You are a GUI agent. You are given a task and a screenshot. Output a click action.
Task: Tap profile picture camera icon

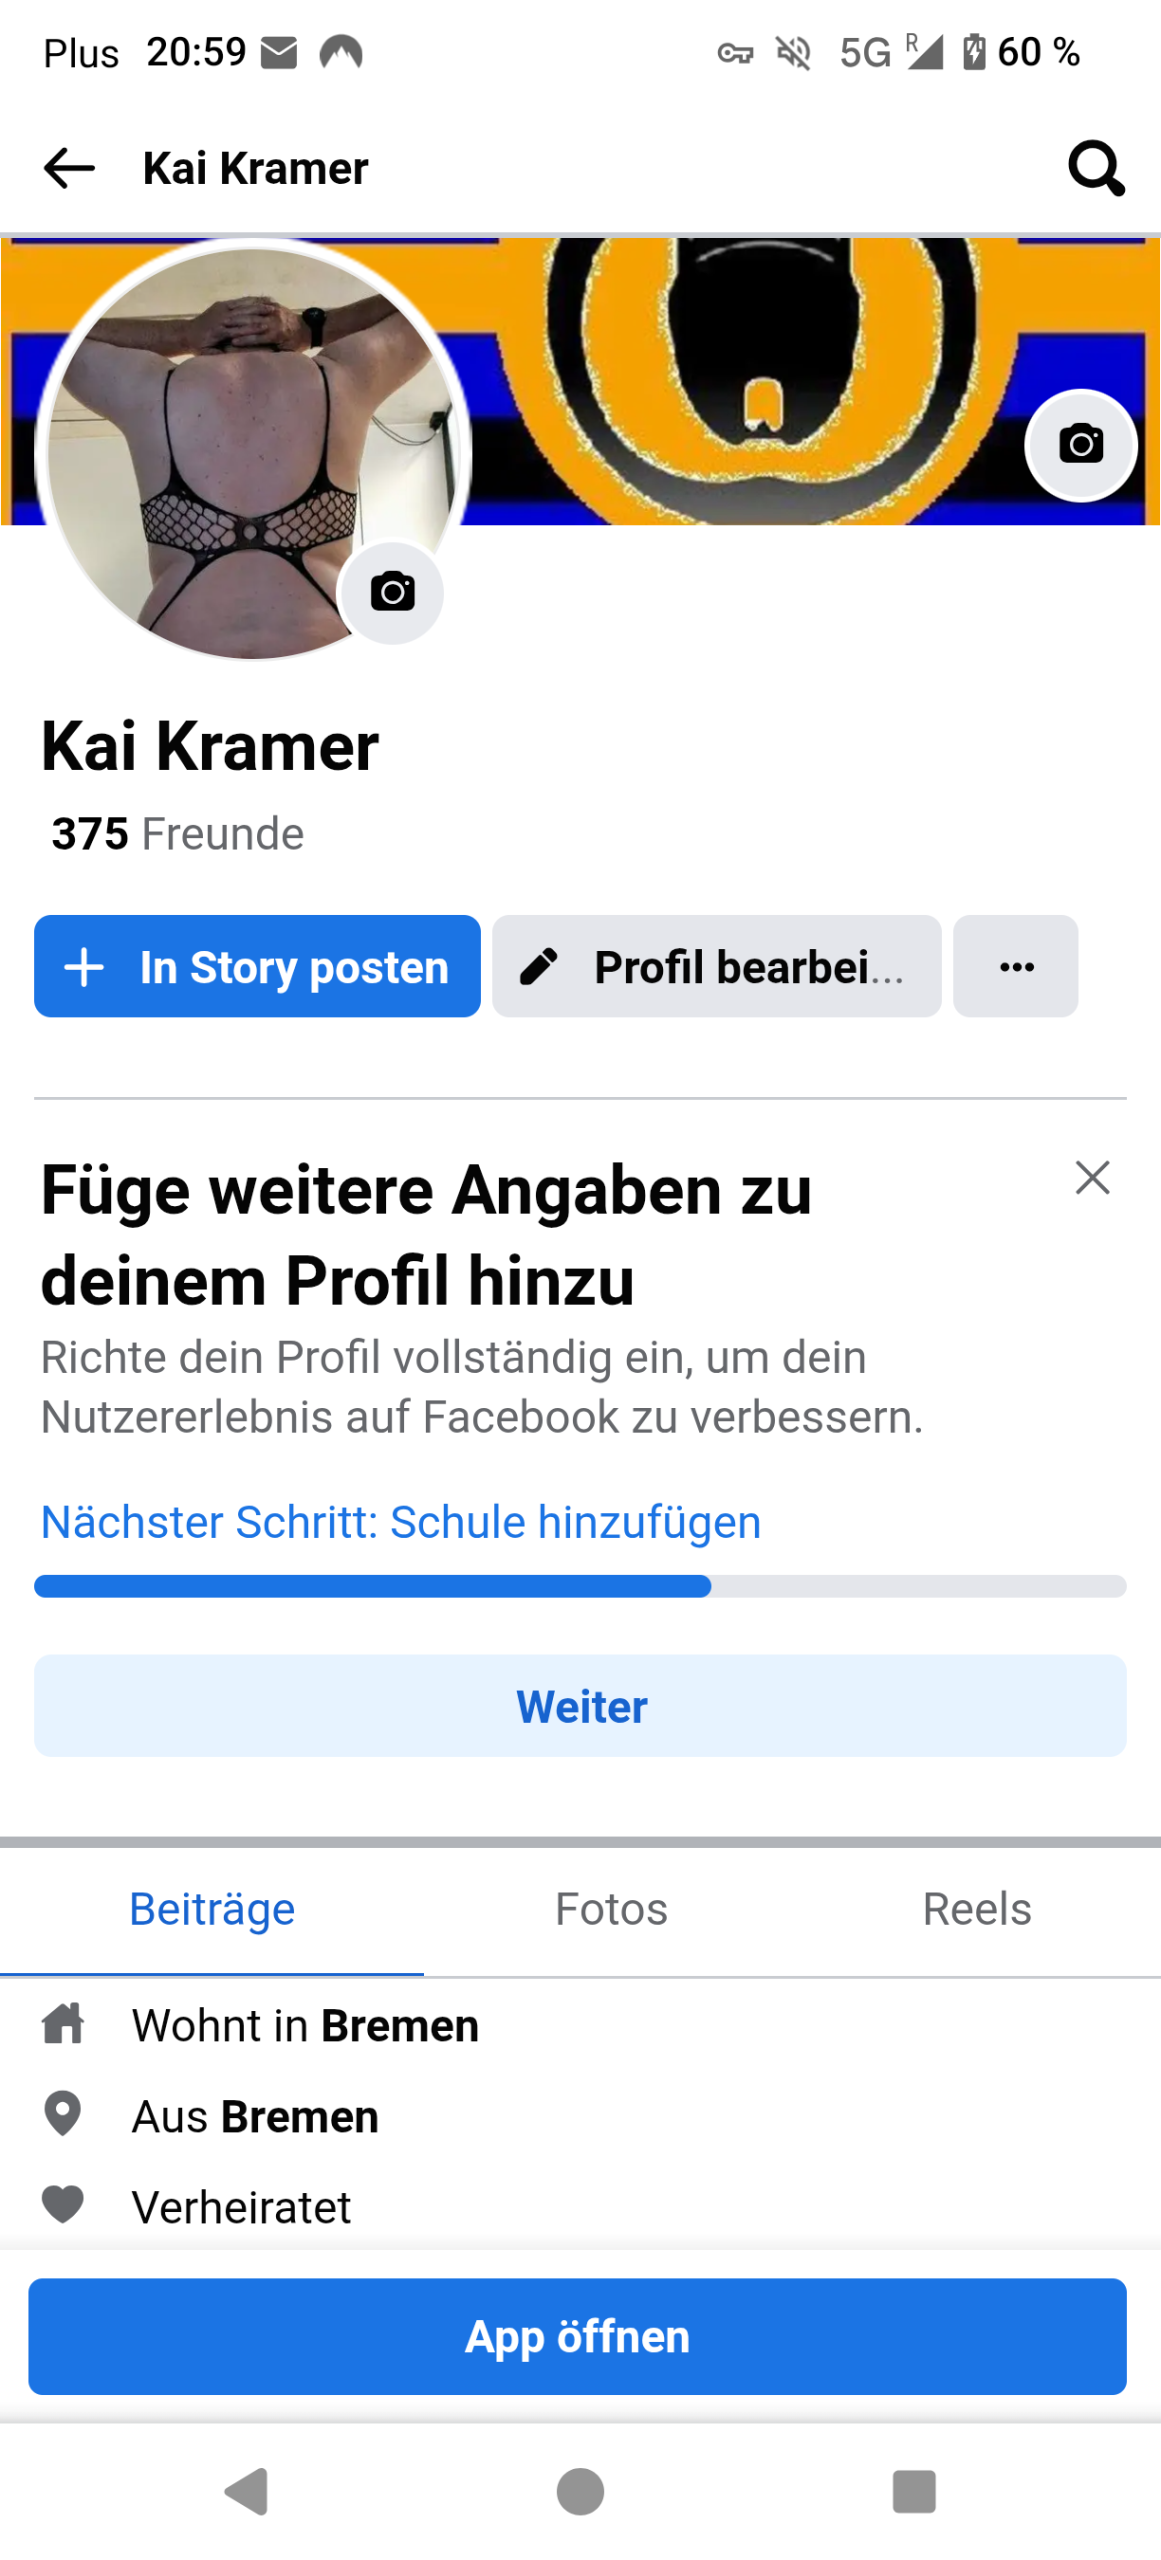point(392,591)
